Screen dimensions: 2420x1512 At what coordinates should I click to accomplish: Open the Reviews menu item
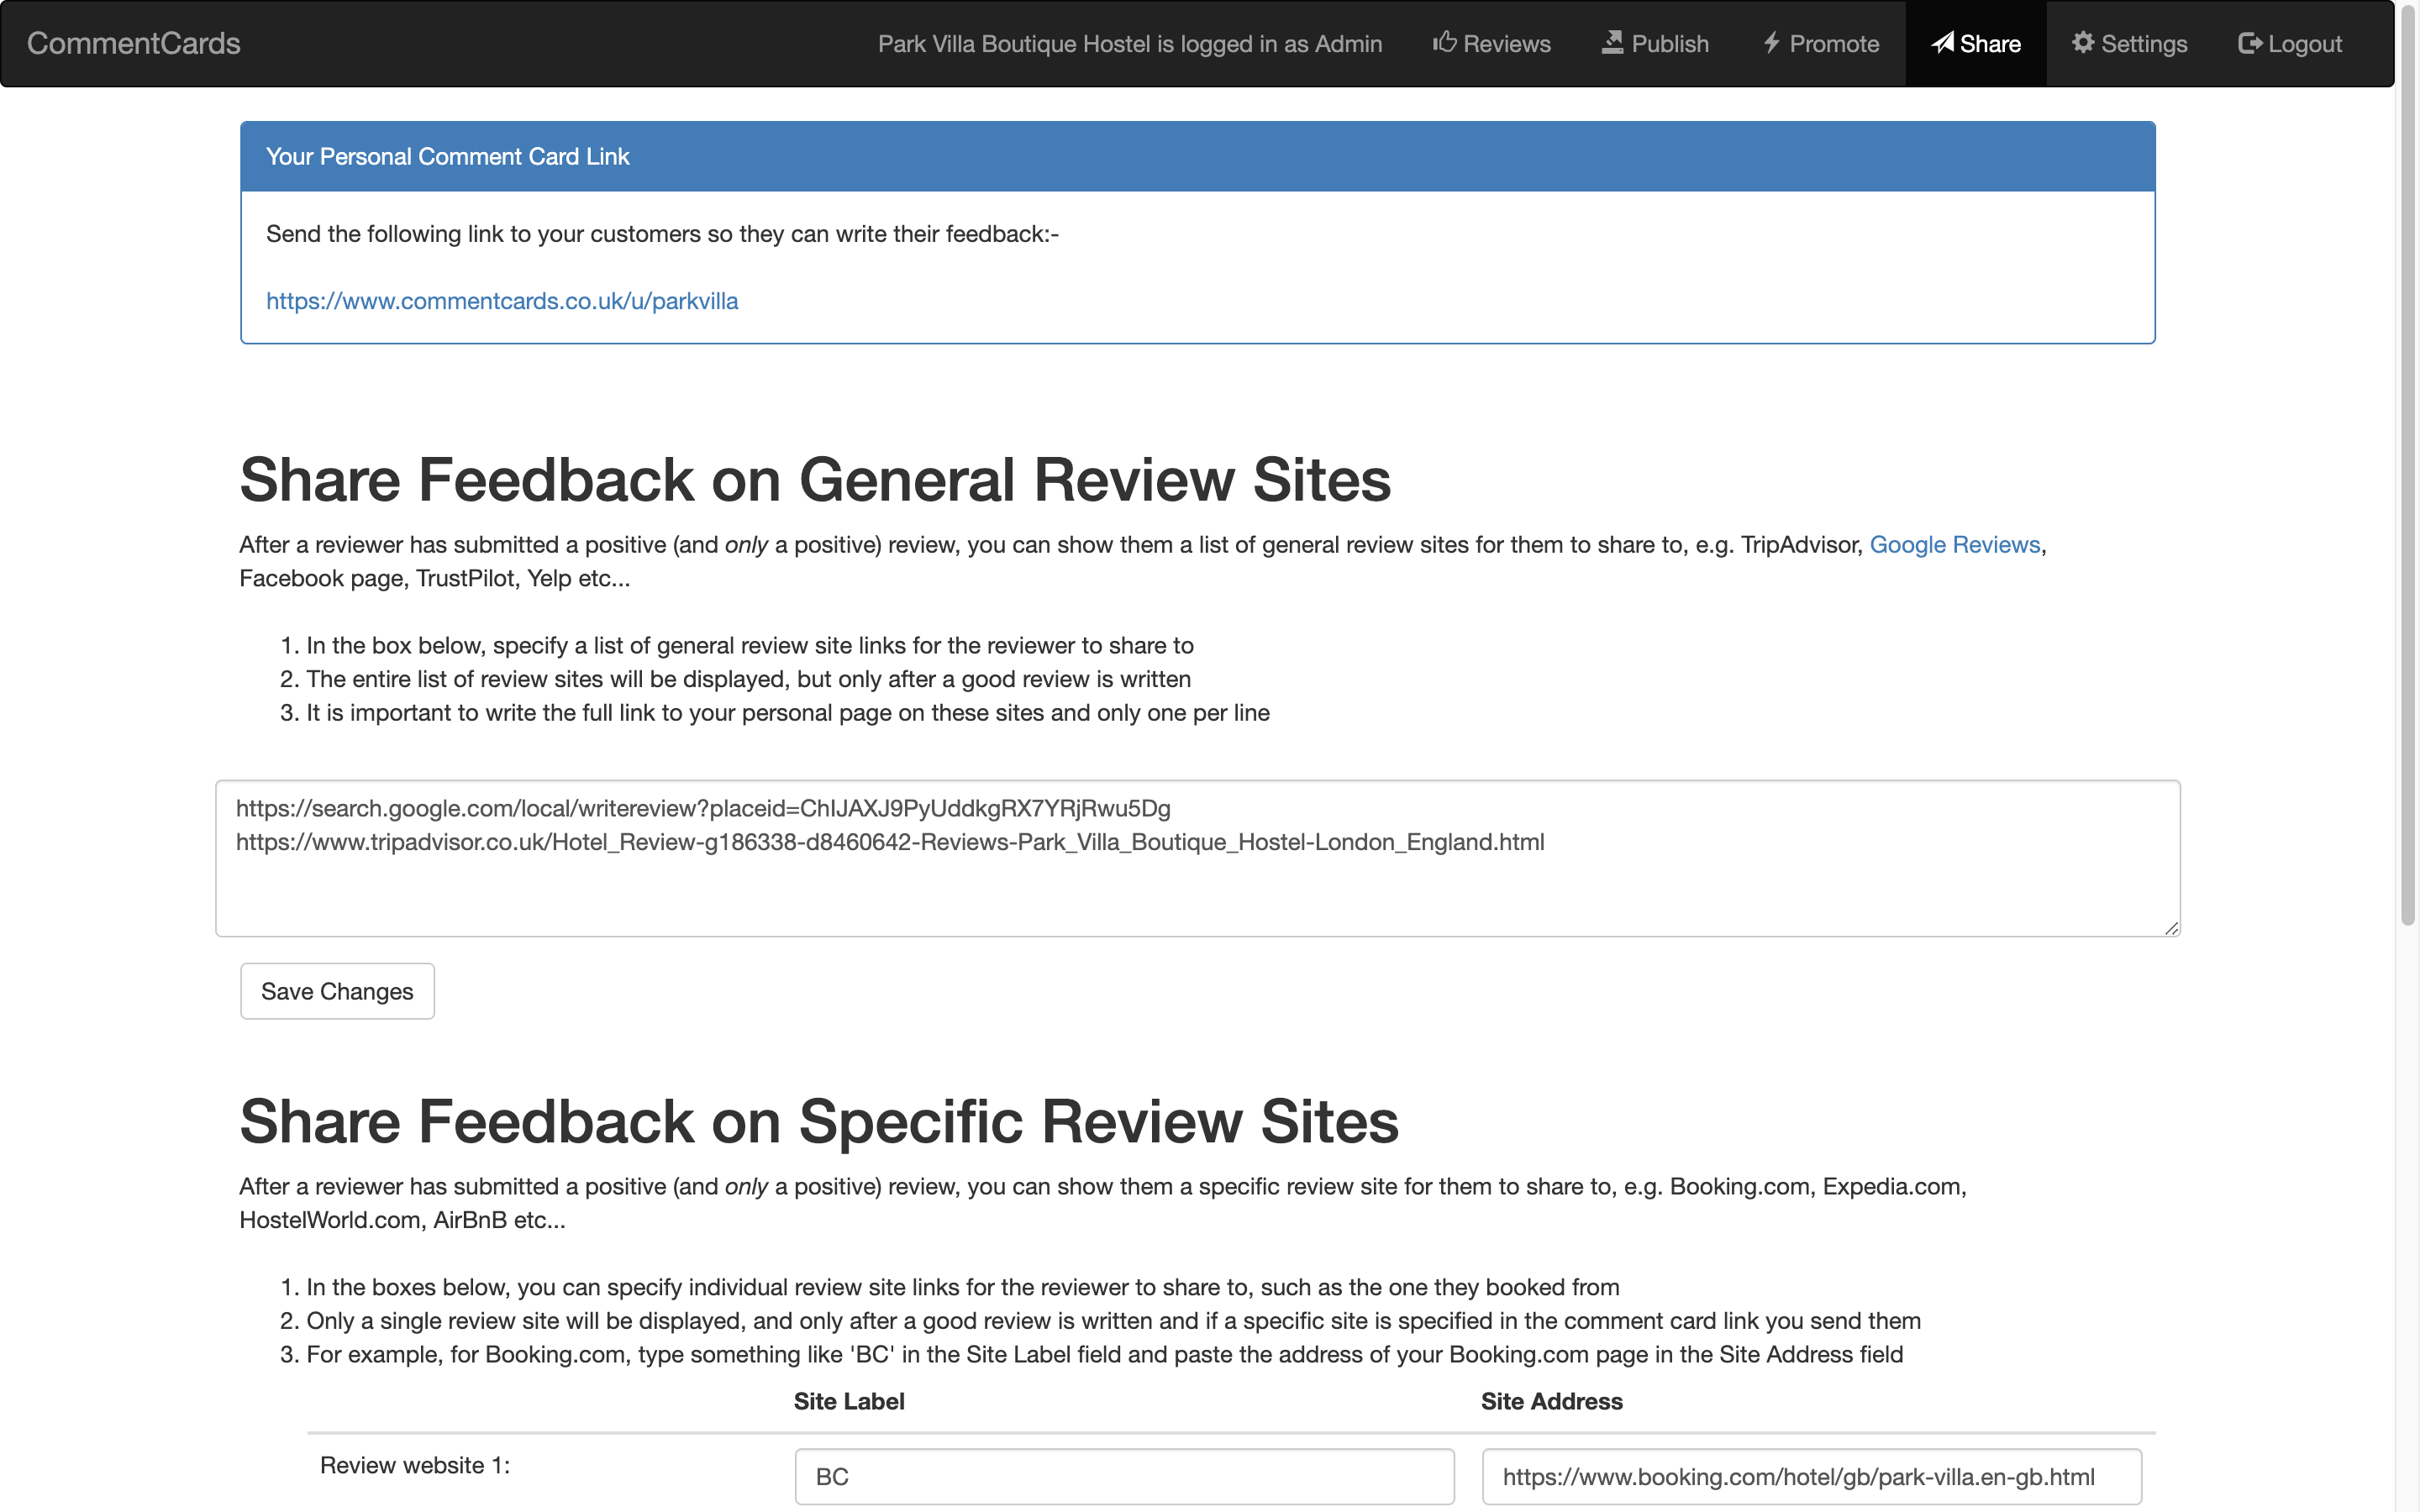[1506, 44]
